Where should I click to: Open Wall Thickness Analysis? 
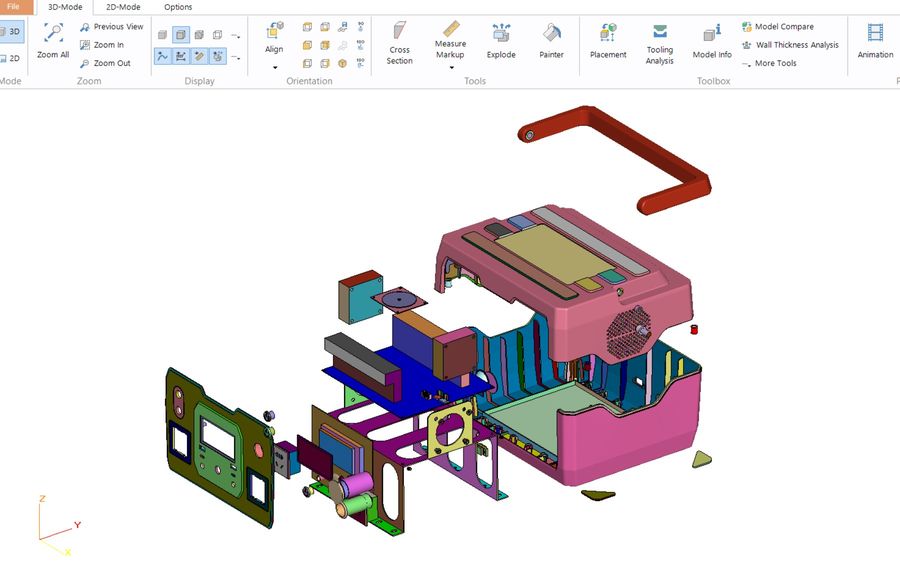(790, 45)
